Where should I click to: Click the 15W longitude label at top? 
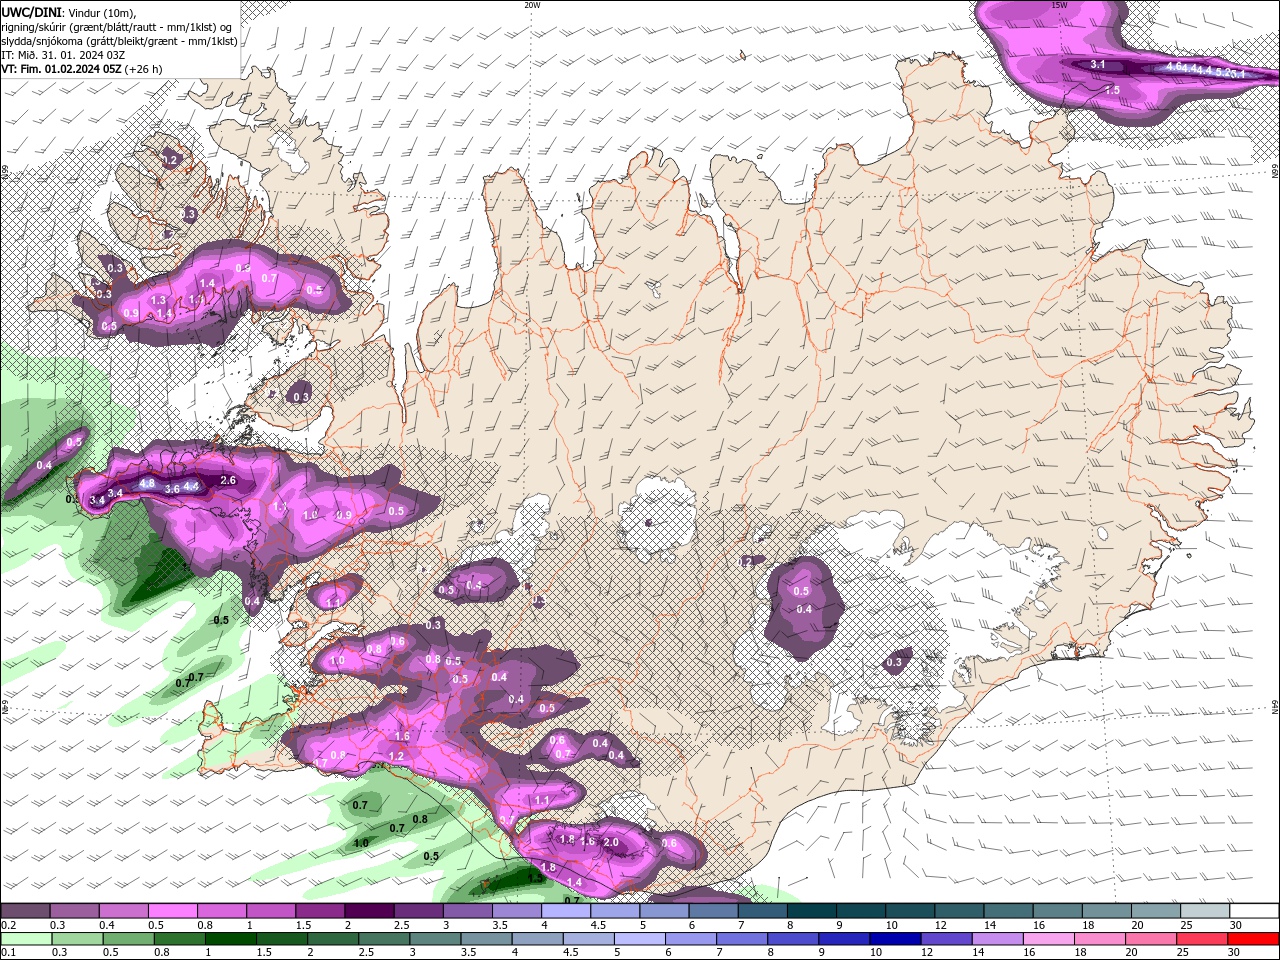point(1059,4)
